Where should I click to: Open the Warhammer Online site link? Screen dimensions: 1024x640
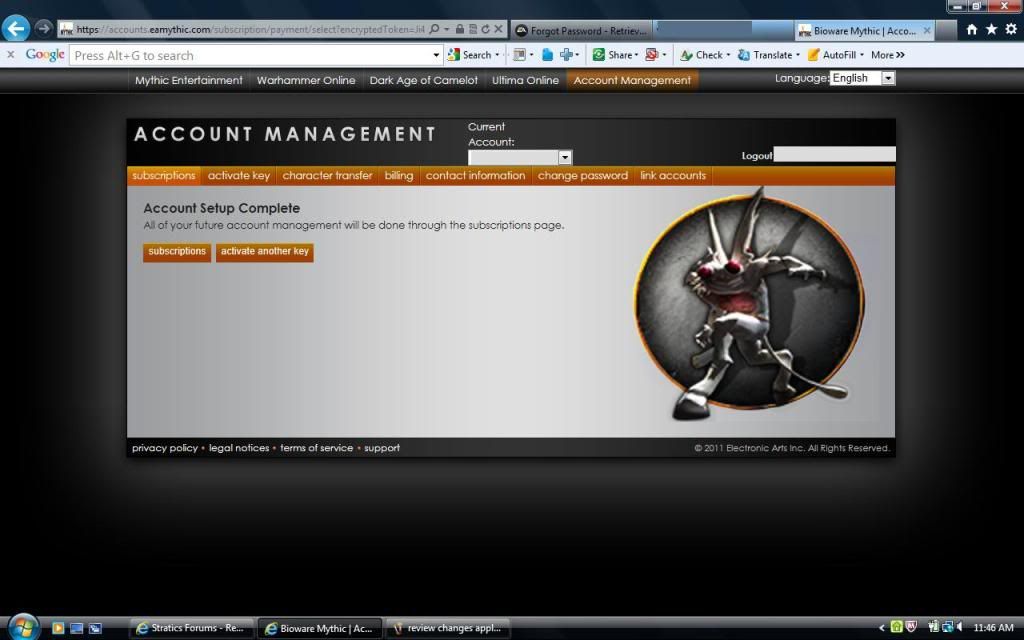coord(306,80)
